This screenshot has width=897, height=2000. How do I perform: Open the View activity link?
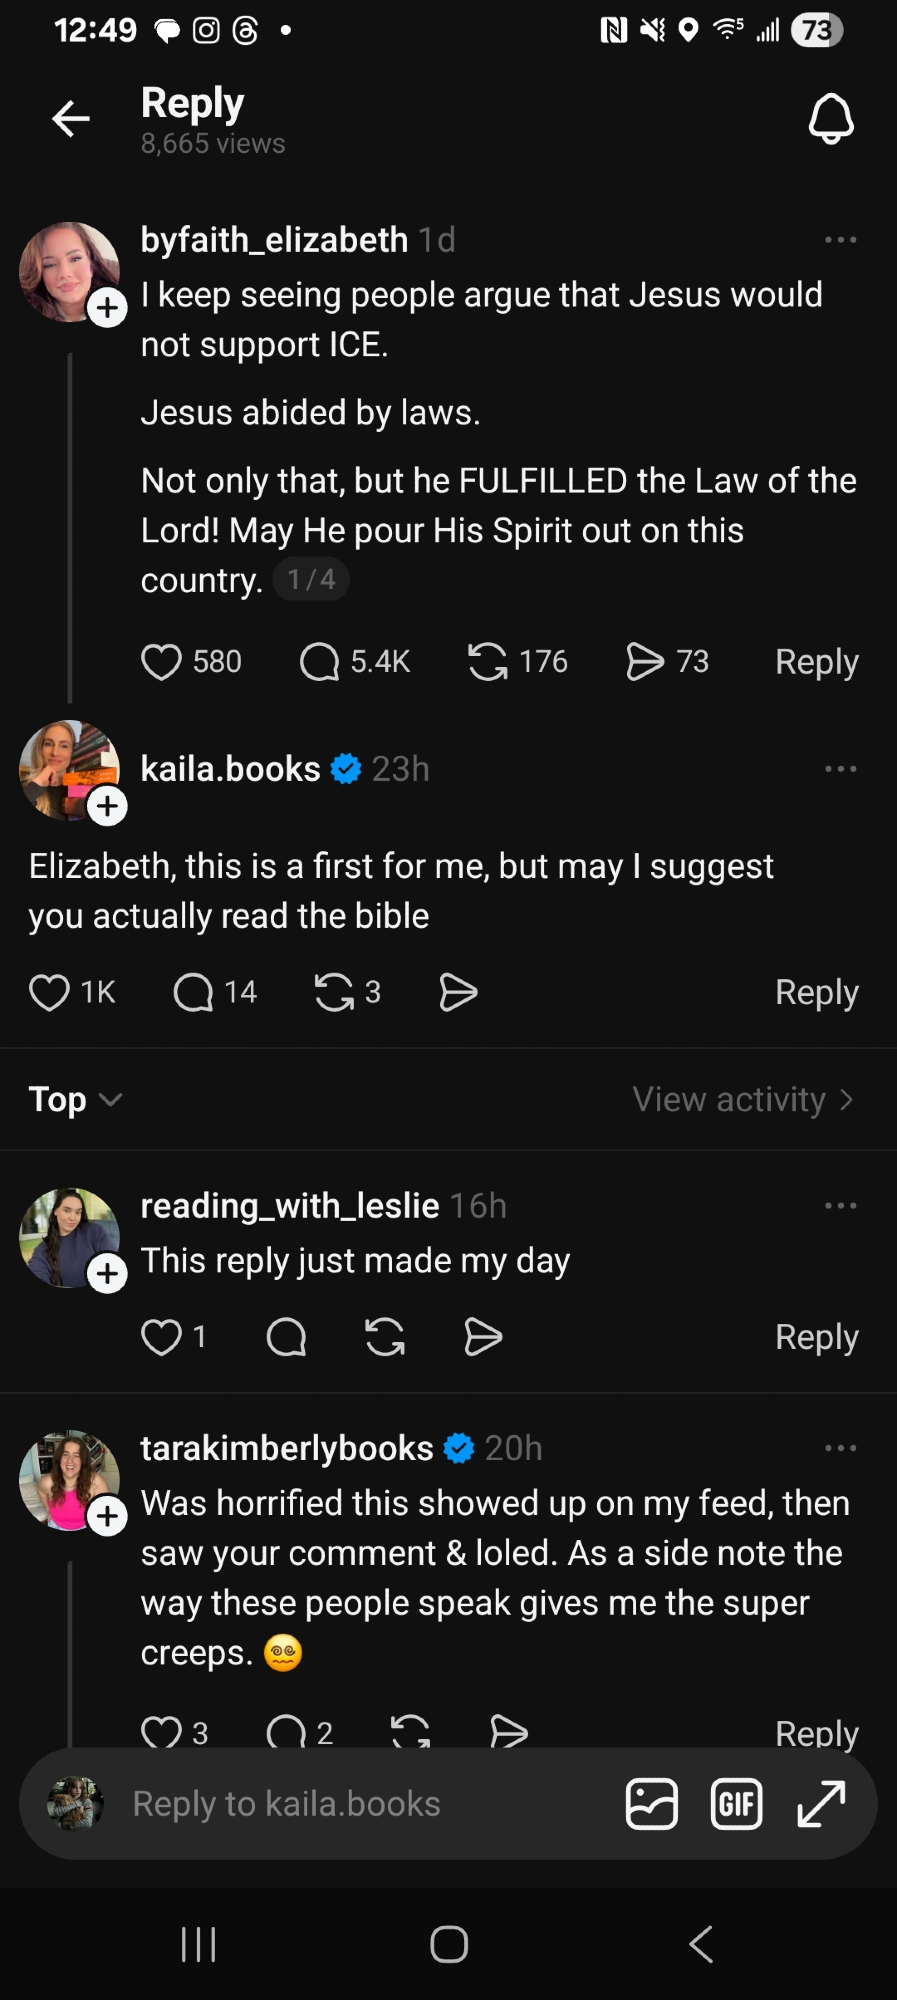(742, 1100)
